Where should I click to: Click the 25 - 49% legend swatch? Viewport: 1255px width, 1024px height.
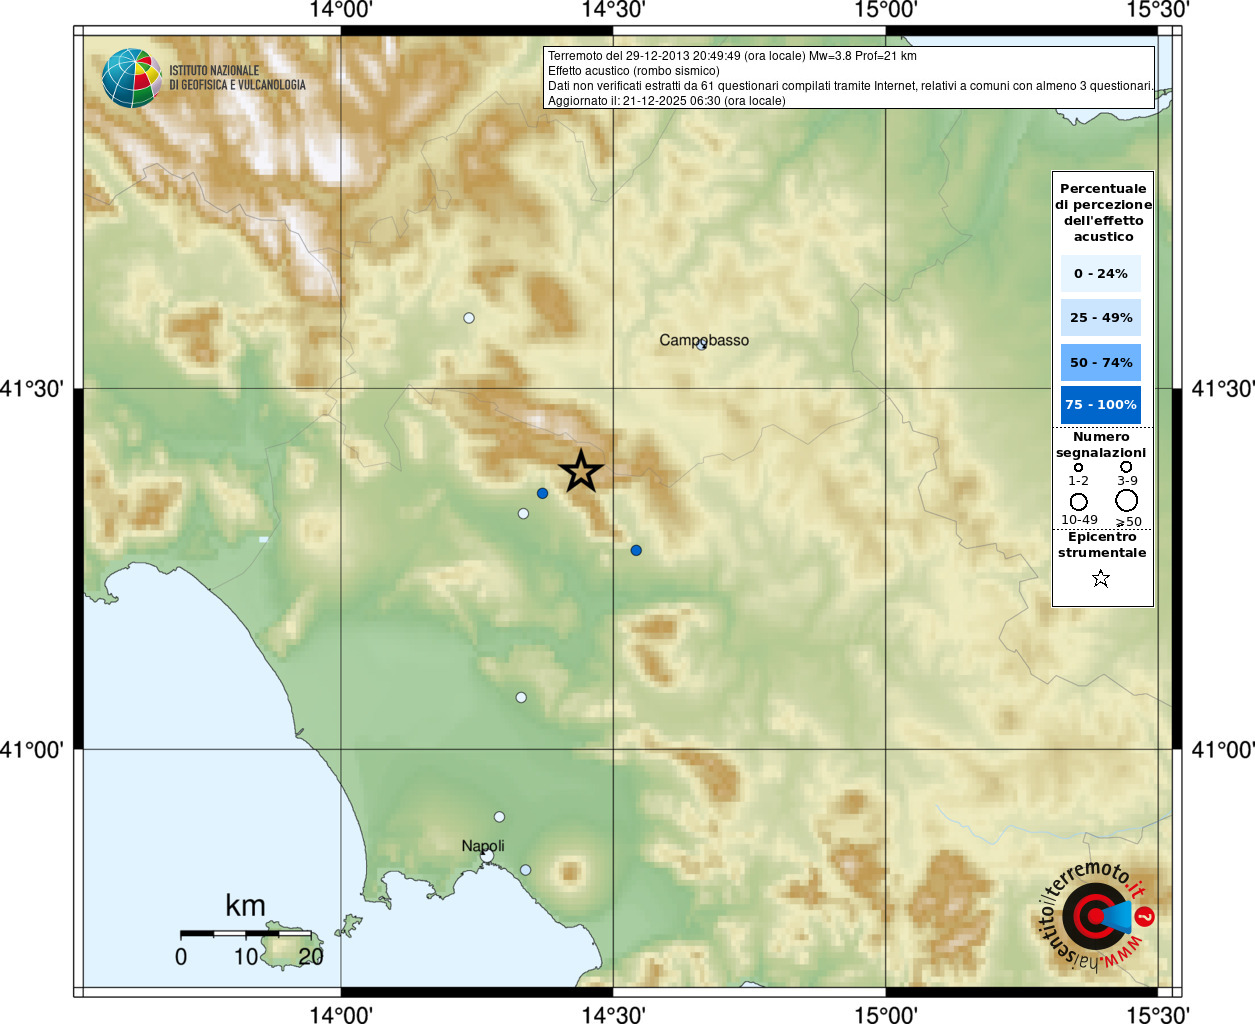(1101, 317)
